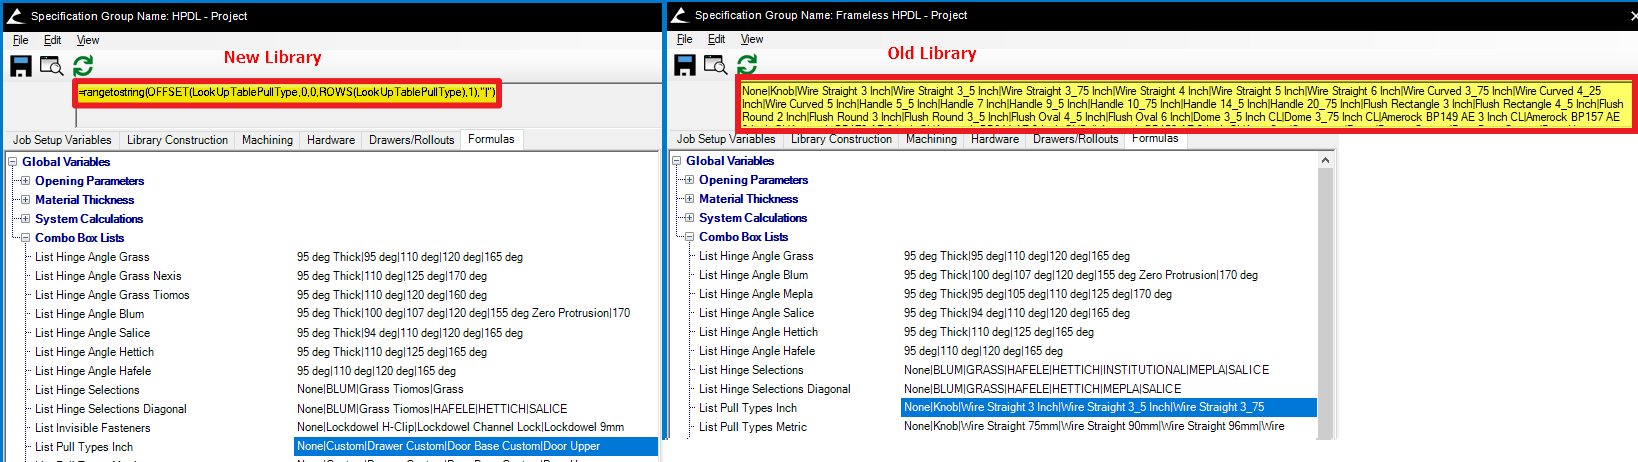Click the print preview icon in the New Library window
The image size is (1638, 462).
51,66
